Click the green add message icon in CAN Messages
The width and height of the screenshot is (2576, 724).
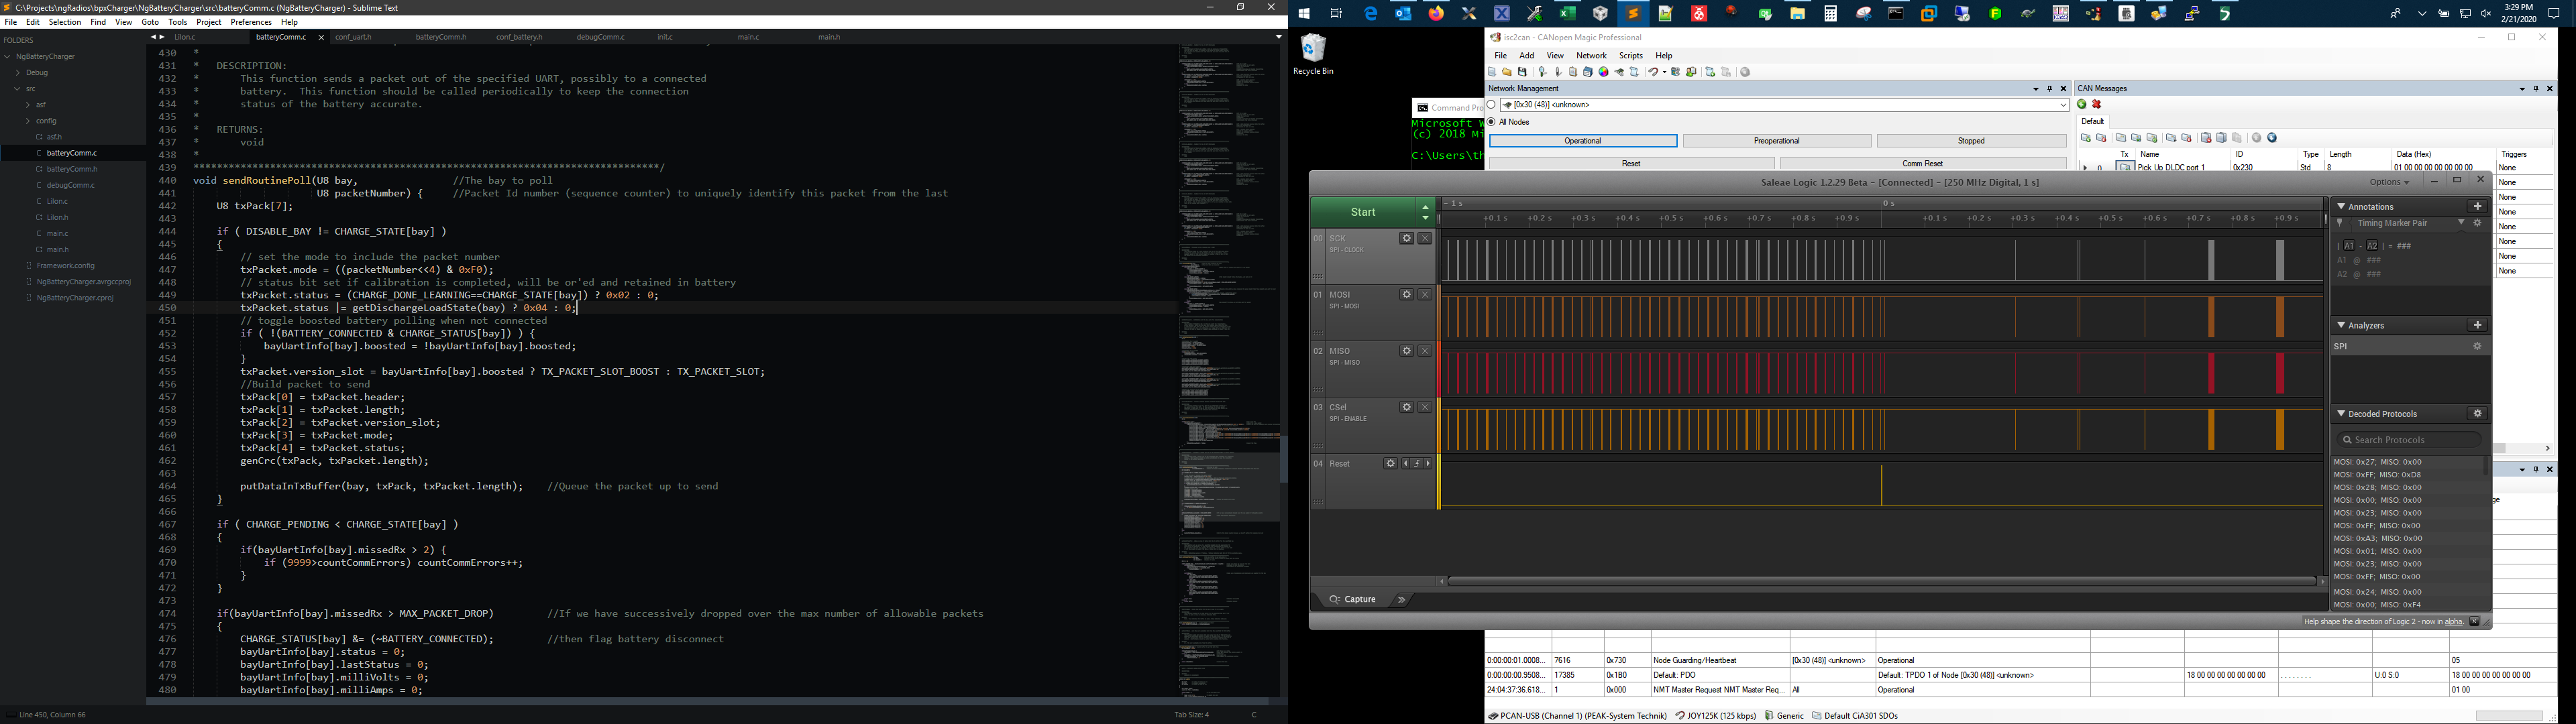click(x=2082, y=104)
